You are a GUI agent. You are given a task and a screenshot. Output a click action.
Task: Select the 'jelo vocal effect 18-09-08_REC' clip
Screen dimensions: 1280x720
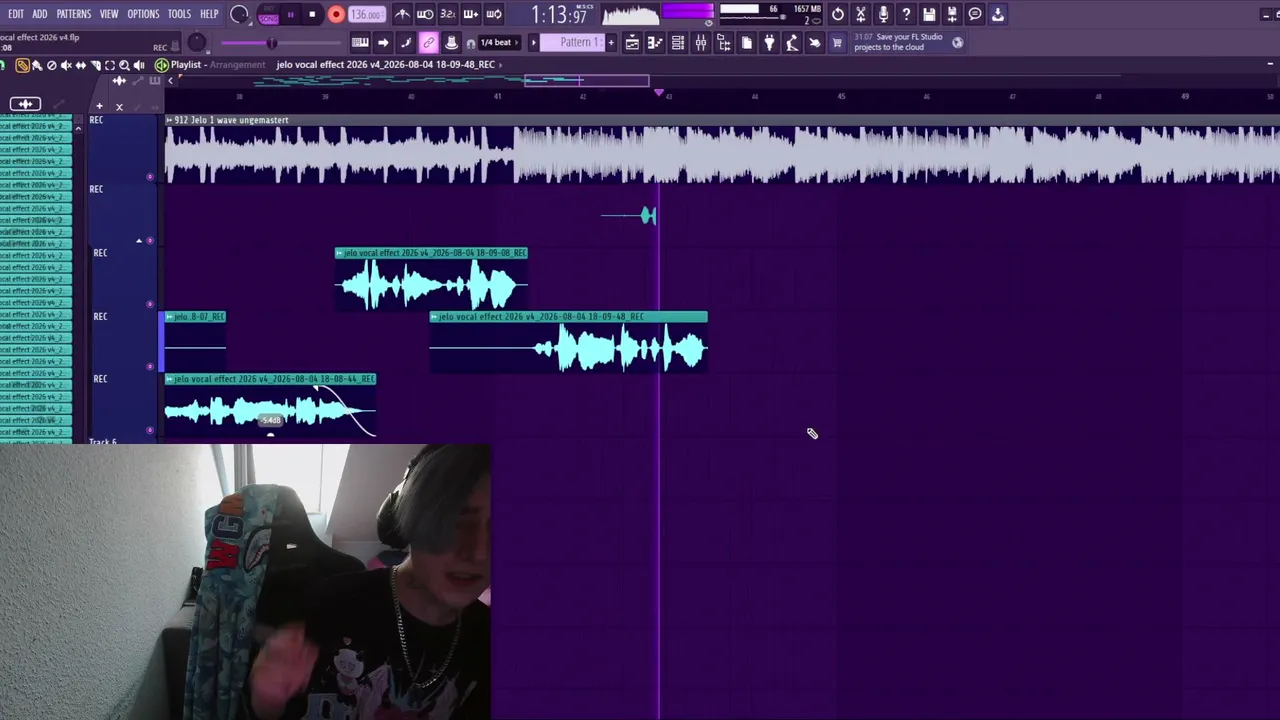431,279
